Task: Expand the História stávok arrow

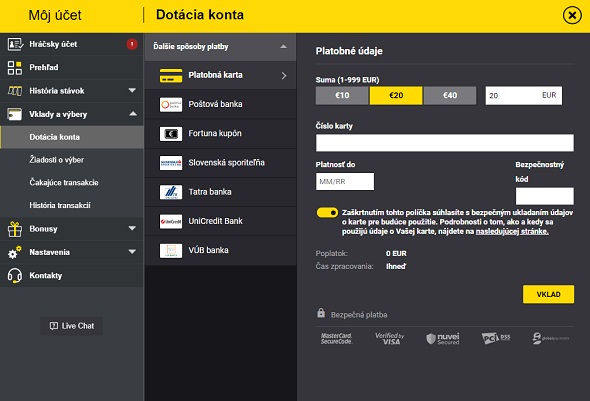Action: 132,90
